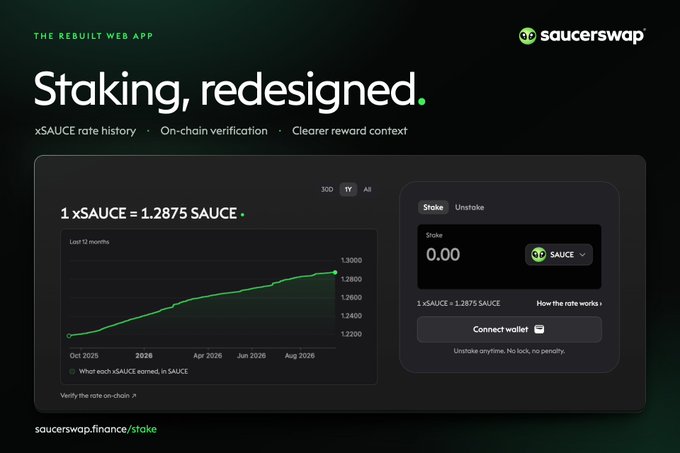This screenshot has width=680, height=453.
Task: Switch chart range to 30D
Action: 327,189
